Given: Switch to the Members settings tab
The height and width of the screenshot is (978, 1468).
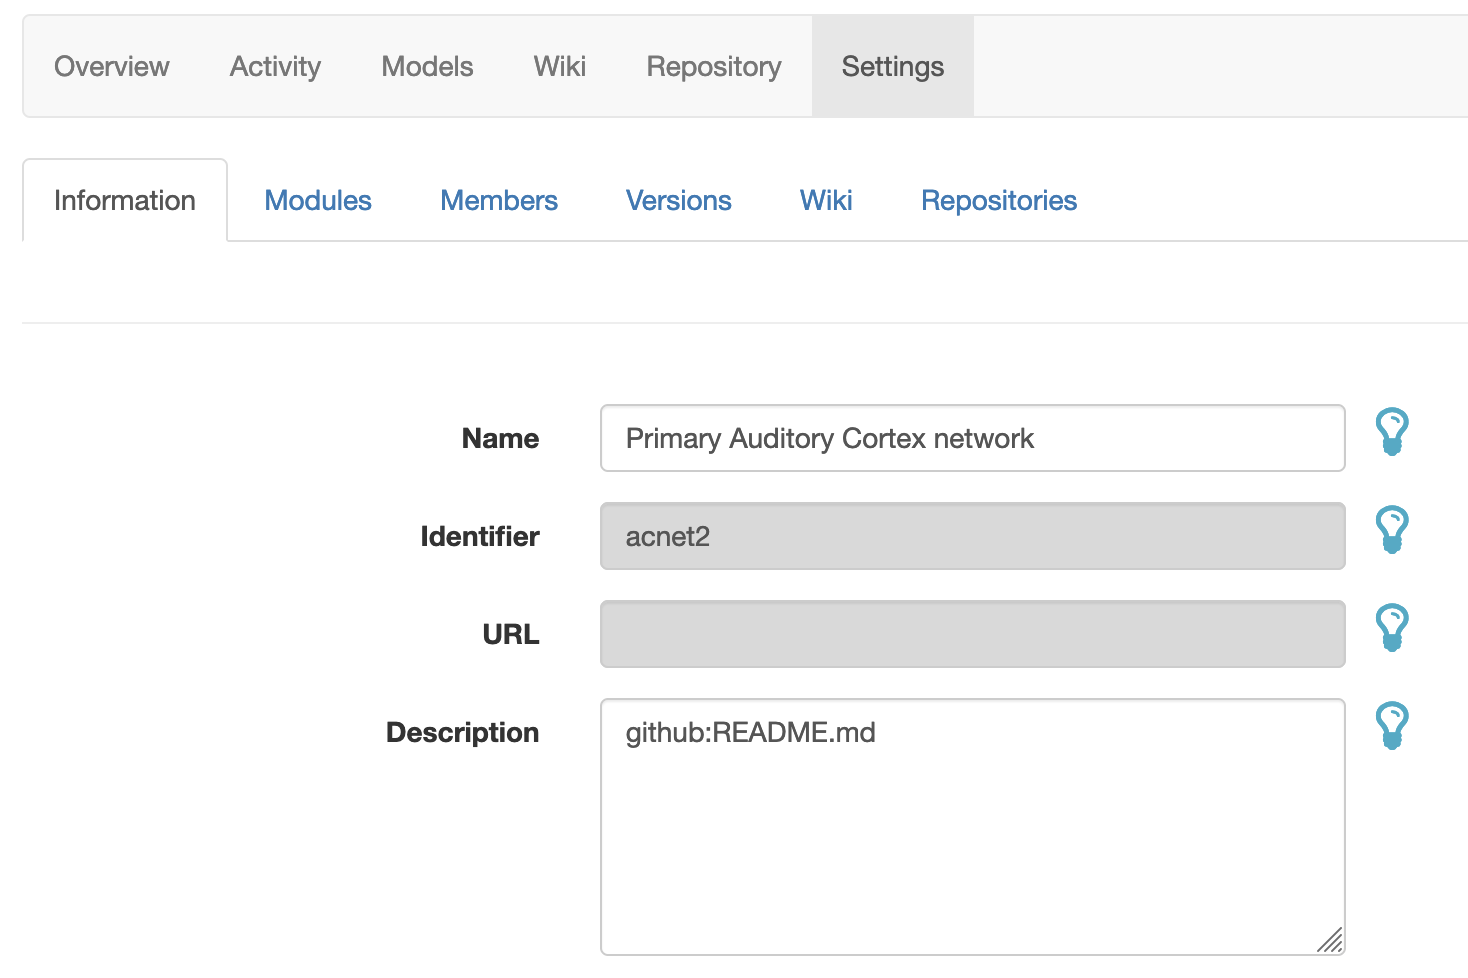Looking at the screenshot, I should (498, 200).
